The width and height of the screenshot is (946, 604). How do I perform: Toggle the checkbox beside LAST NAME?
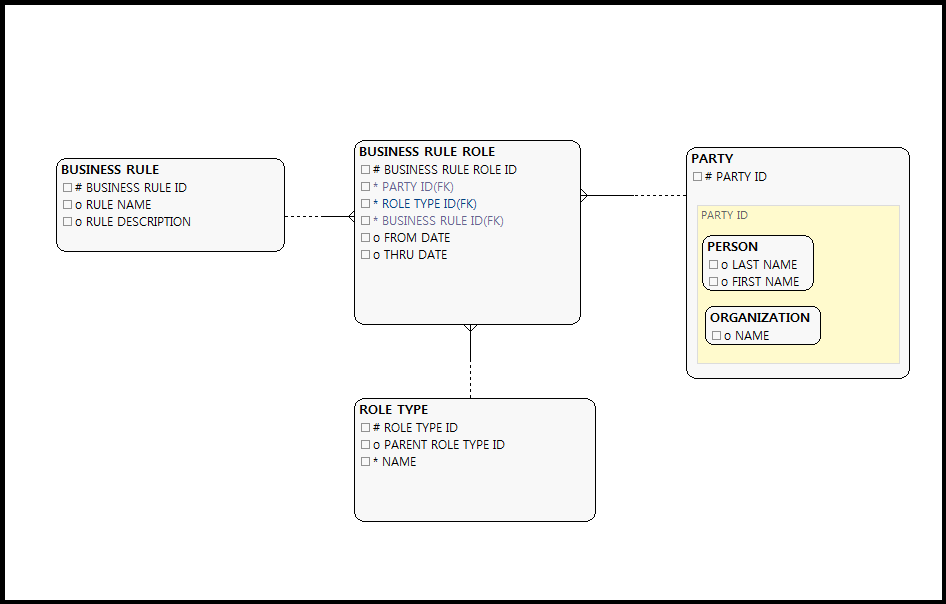[714, 265]
